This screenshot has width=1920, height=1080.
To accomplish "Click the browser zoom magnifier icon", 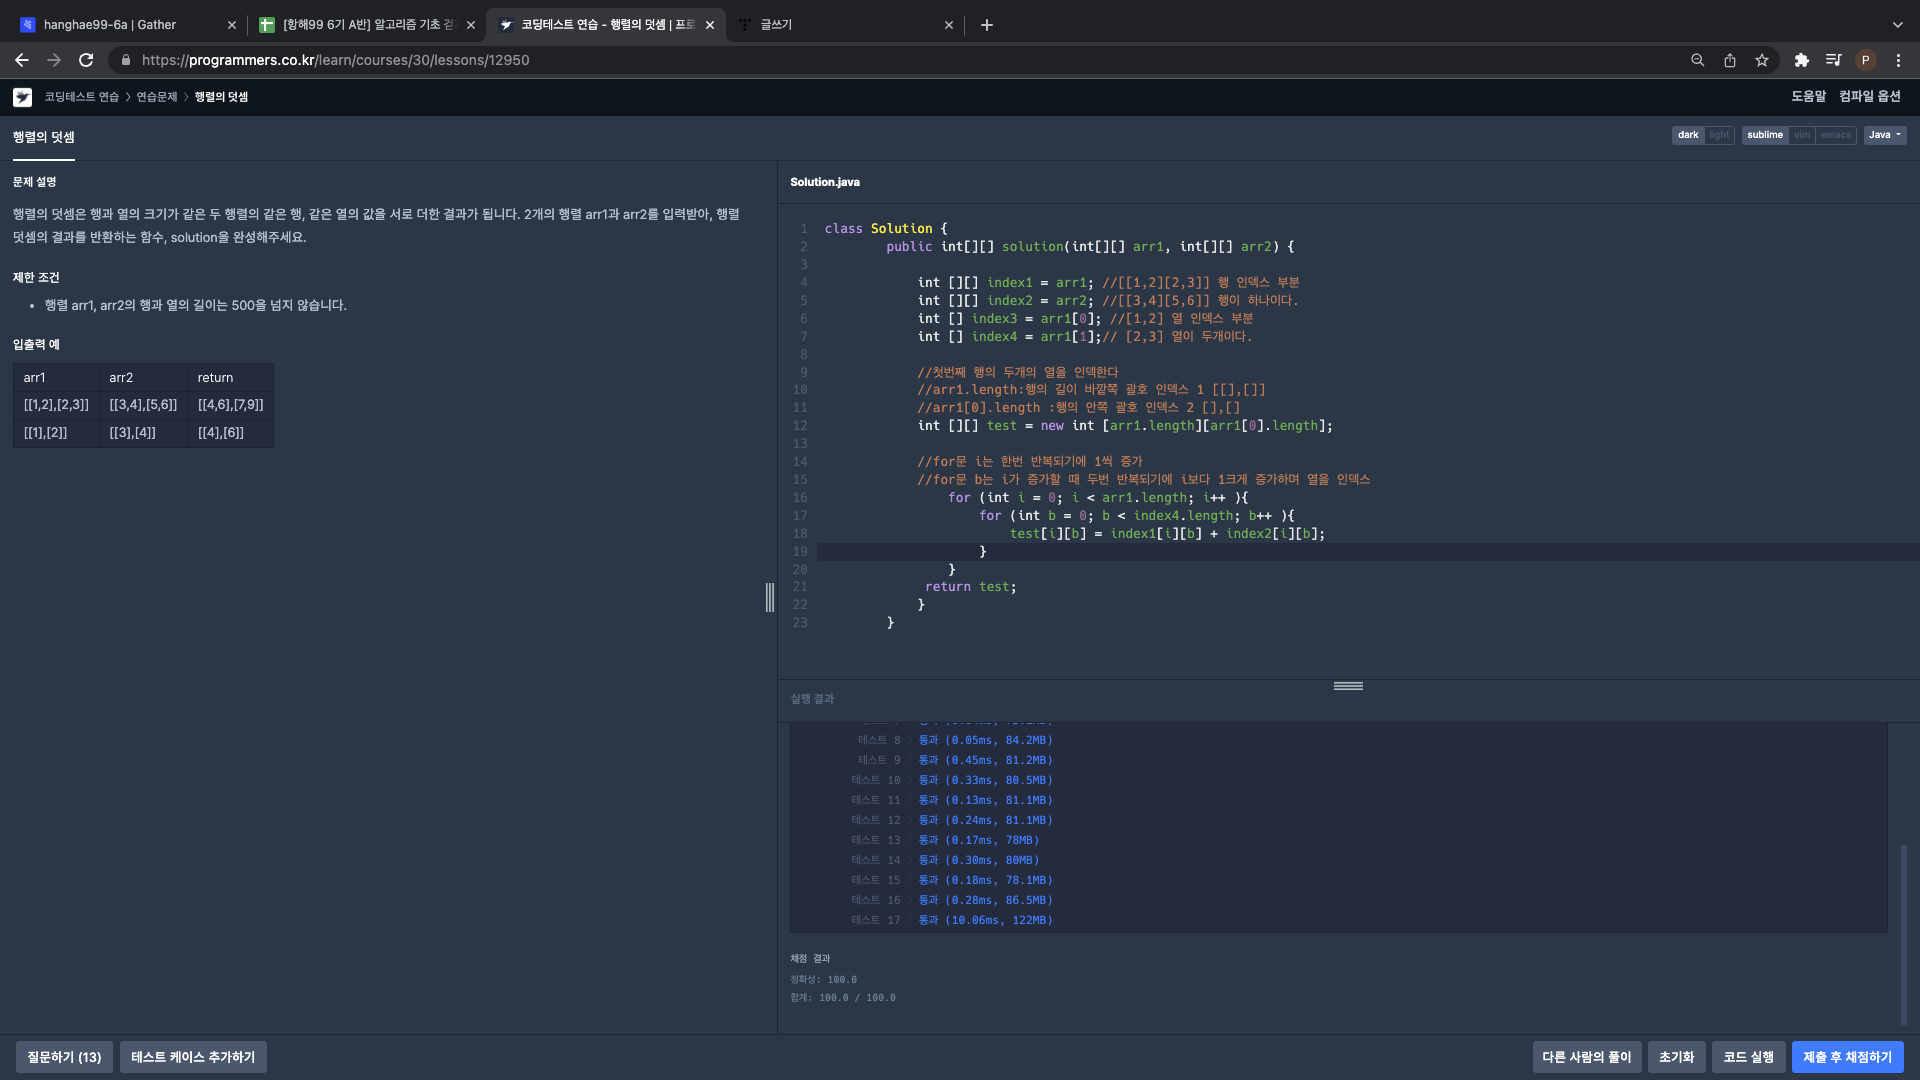I will (x=1697, y=60).
